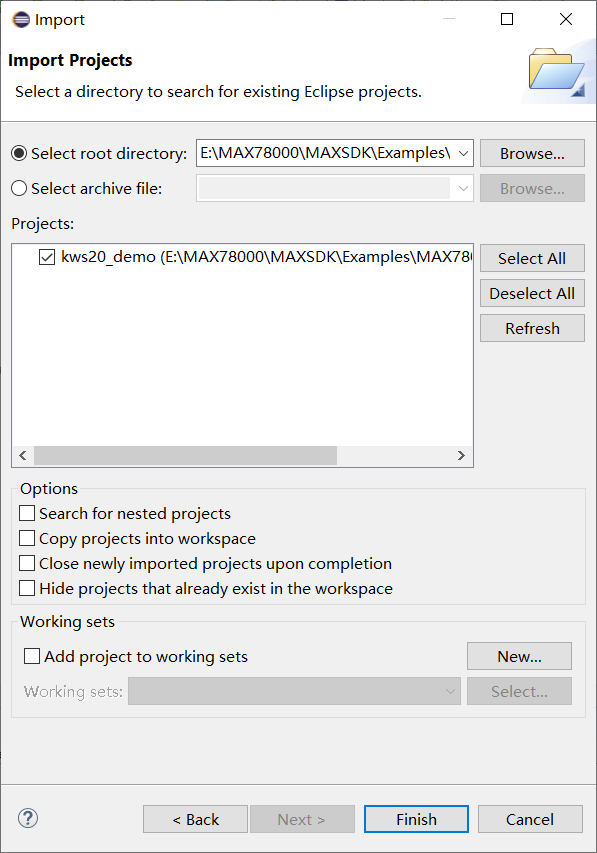
Task: Select the Select archive file radio button
Action: tap(18, 188)
